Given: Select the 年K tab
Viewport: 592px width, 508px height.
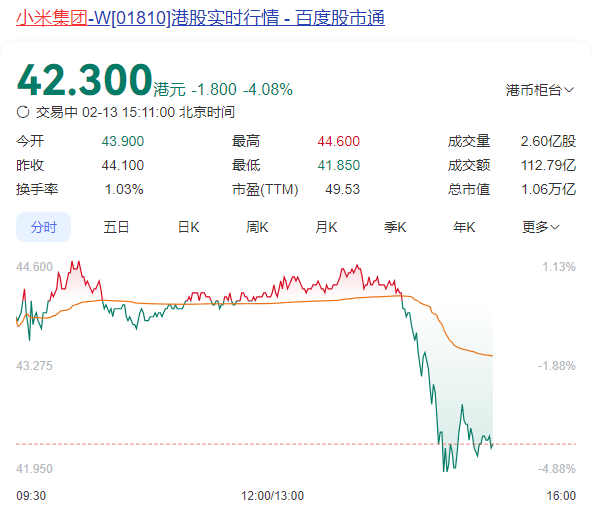Looking at the screenshot, I should pyautogui.click(x=464, y=227).
